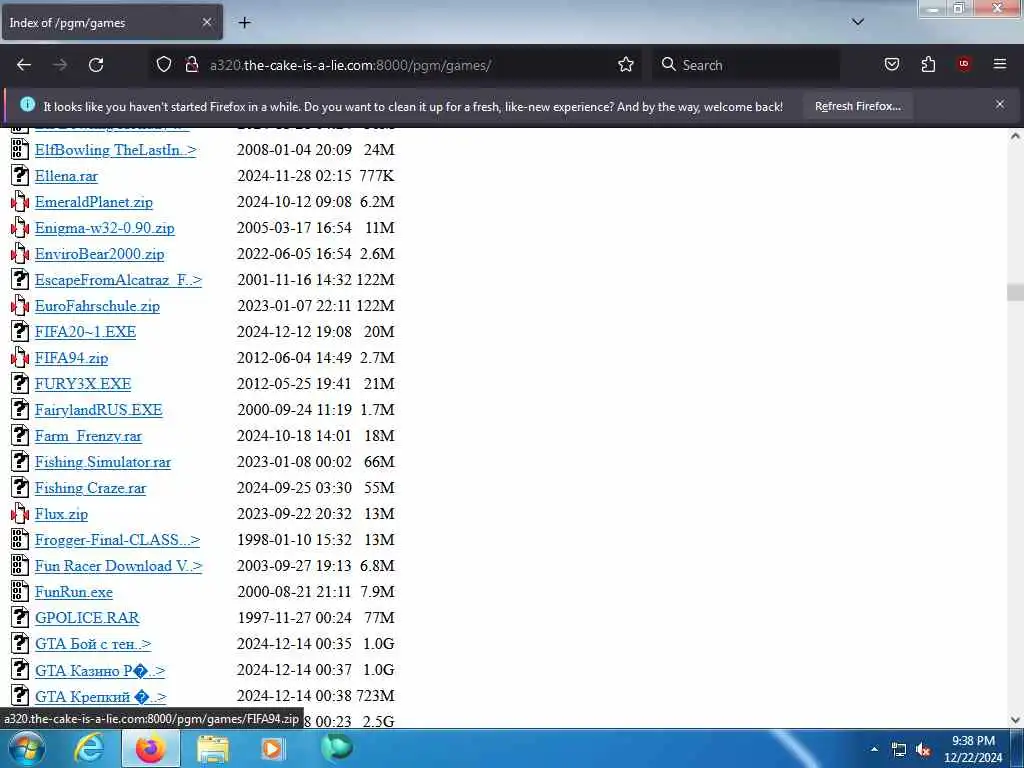Download EmeraldPlanet.zip
Screen dimensions: 1024x768
pos(93,202)
